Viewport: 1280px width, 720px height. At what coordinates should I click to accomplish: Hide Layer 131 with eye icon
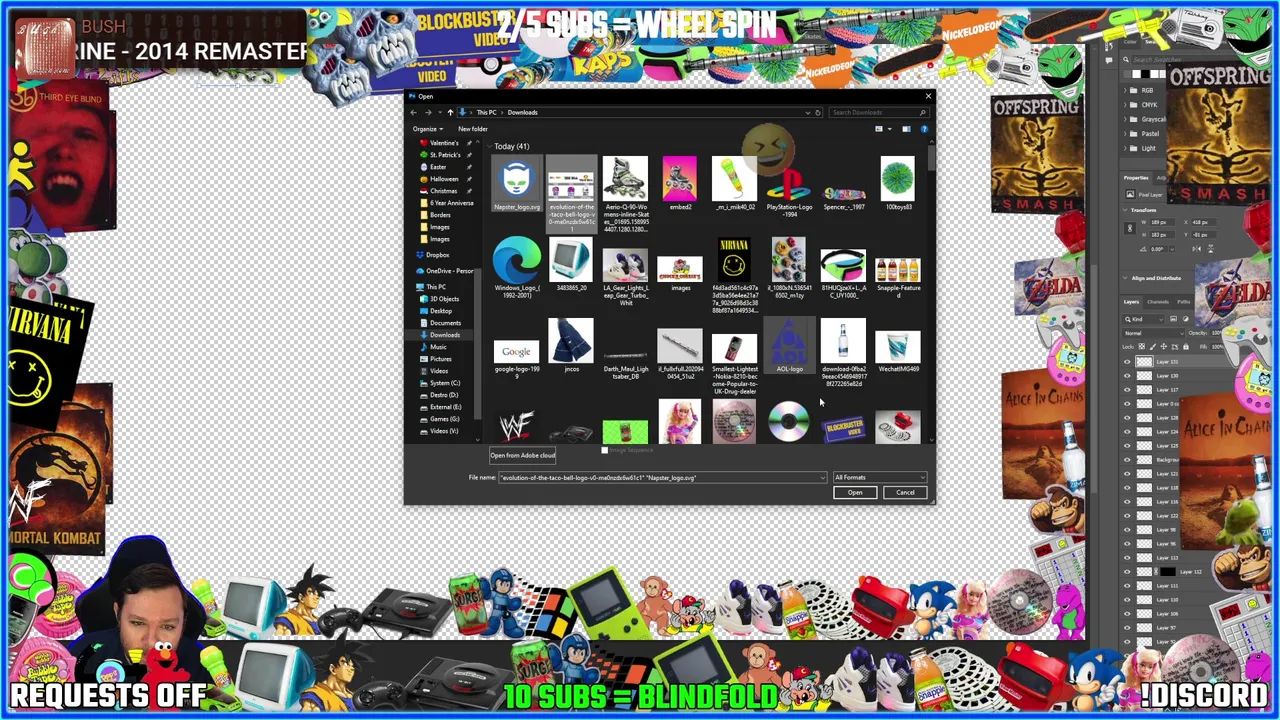[x=1128, y=361]
